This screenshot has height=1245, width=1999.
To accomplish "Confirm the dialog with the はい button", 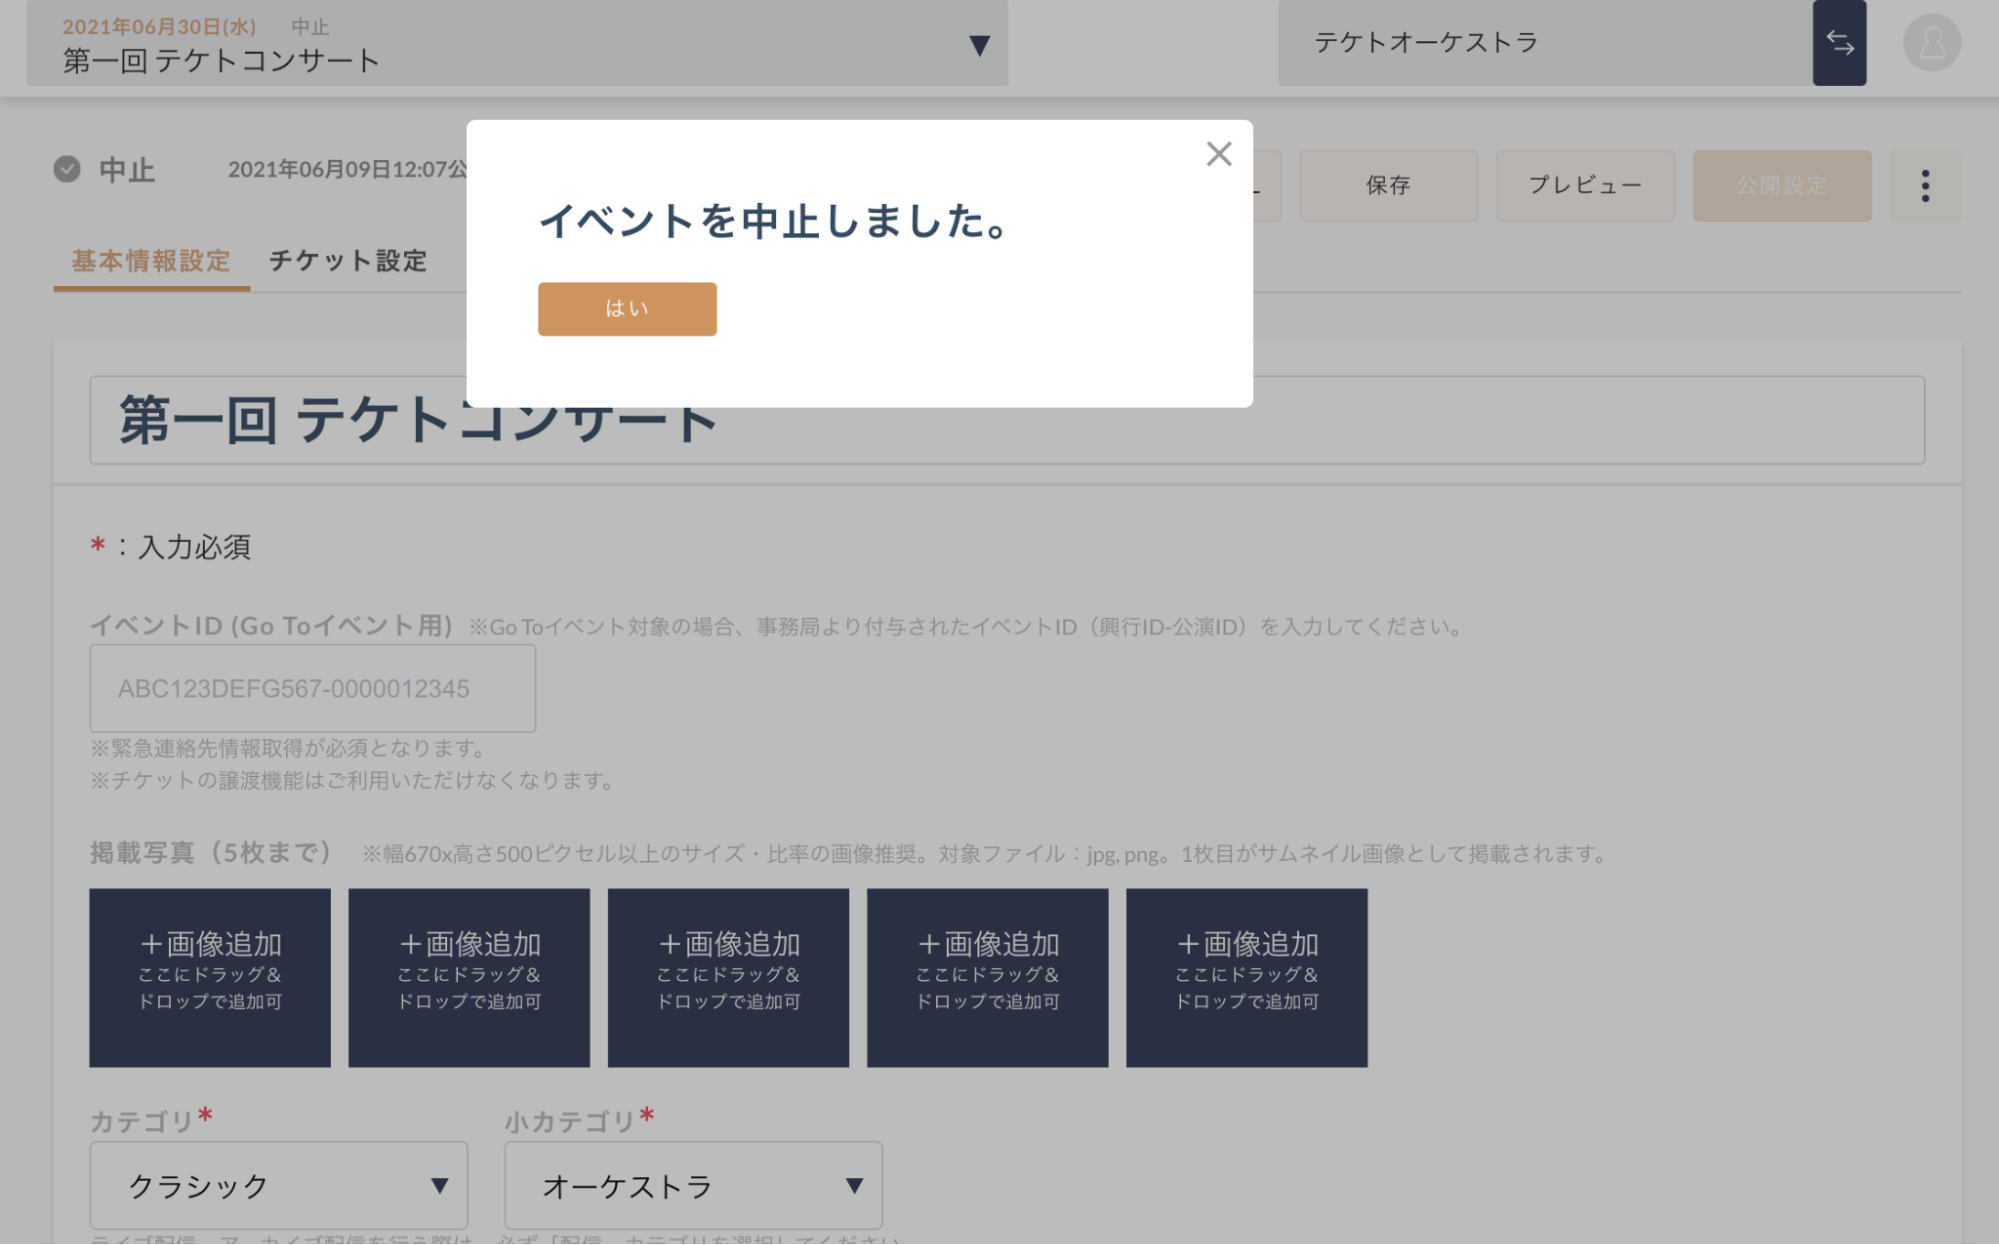I will (x=627, y=309).
